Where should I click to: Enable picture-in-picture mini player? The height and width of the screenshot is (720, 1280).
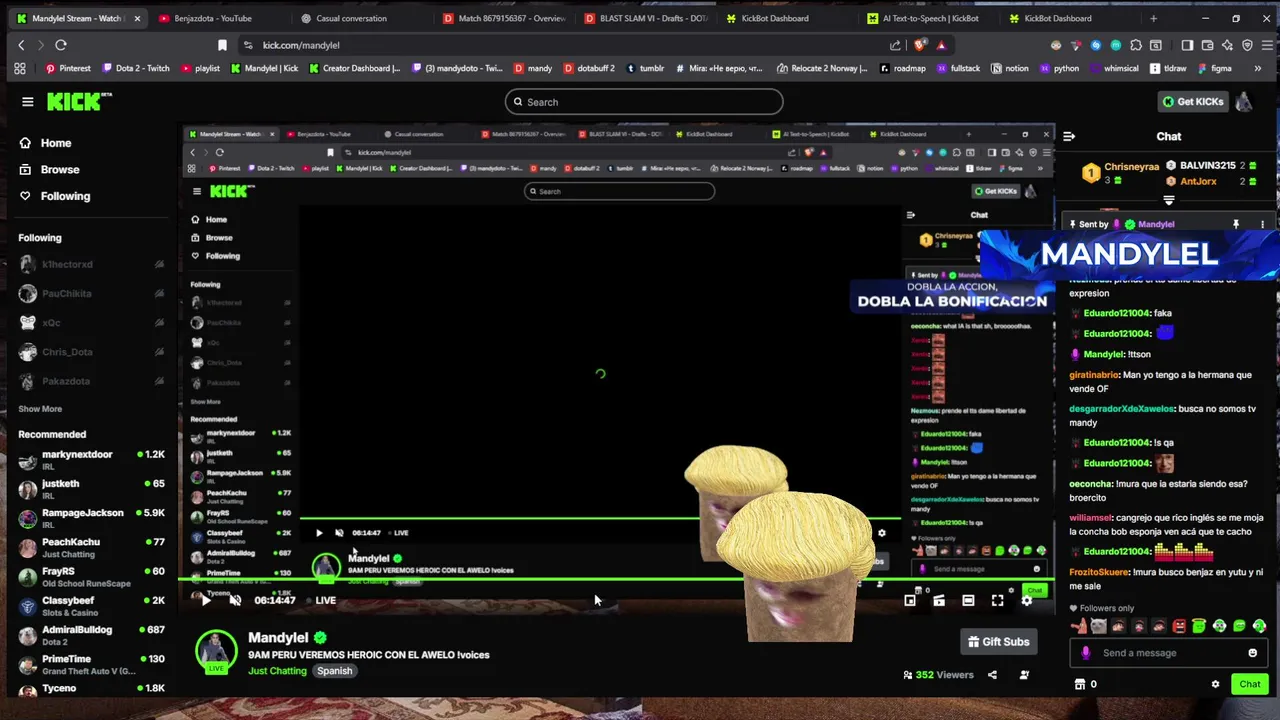[909, 600]
